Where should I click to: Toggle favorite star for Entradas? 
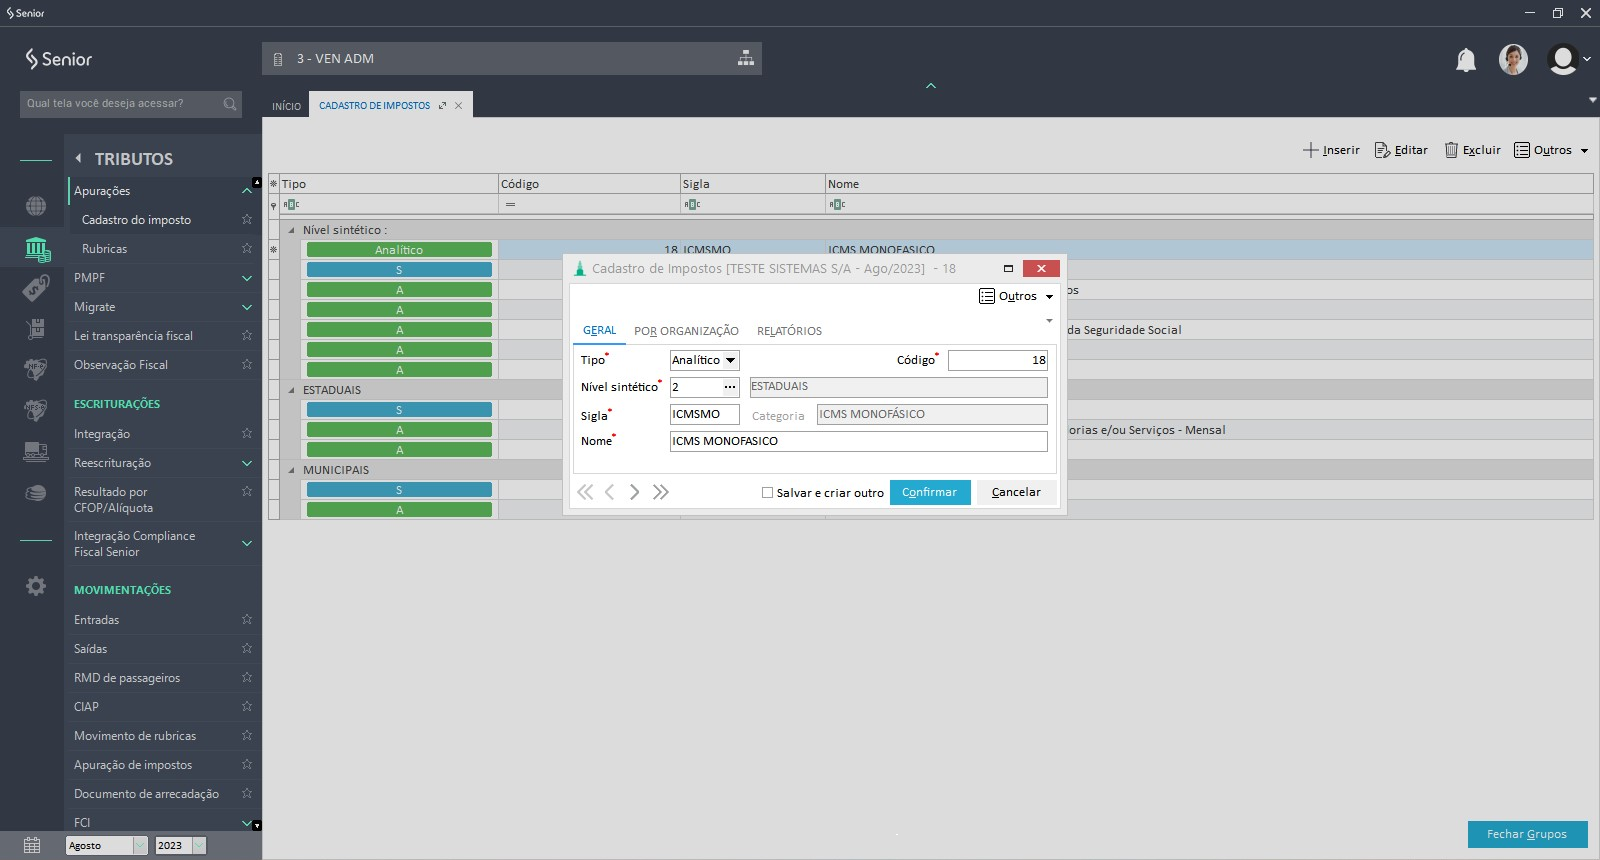(246, 620)
